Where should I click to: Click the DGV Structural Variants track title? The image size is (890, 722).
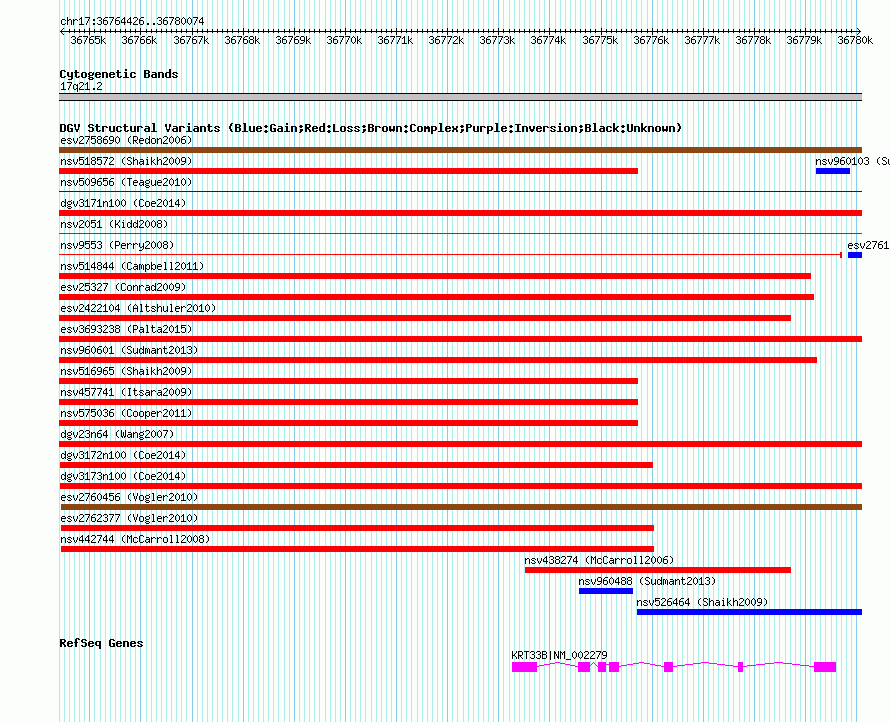click(370, 128)
